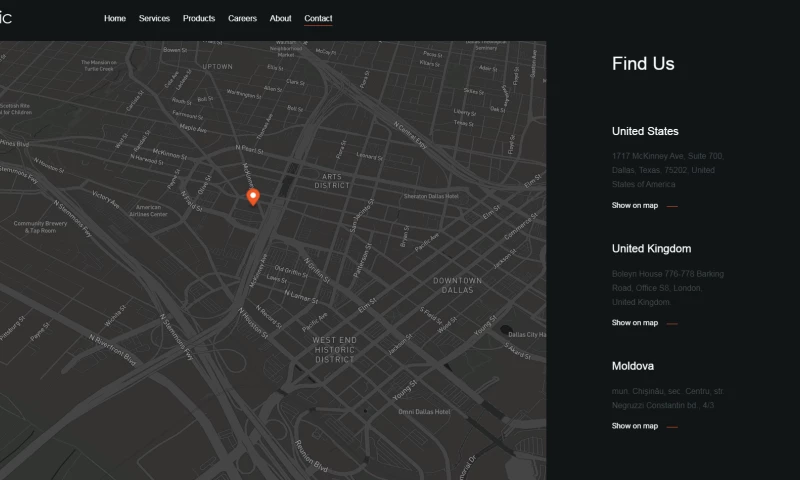
Task: Show the United Kingdom office on the map
Action: pyautogui.click(x=635, y=323)
